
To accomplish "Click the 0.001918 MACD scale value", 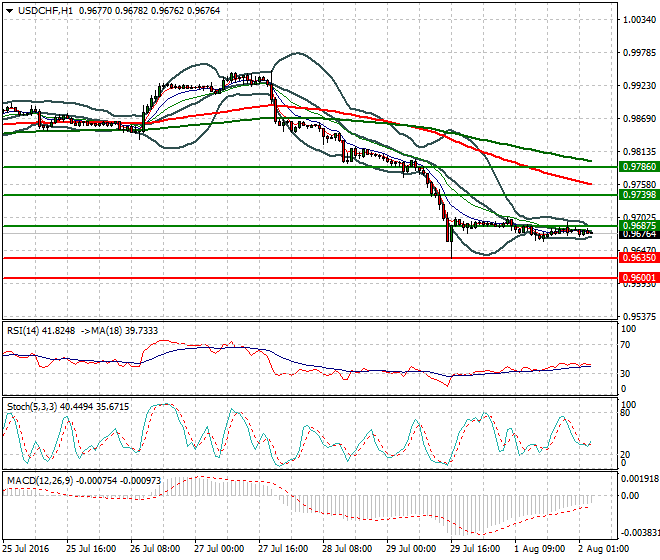I will click(x=640, y=479).
